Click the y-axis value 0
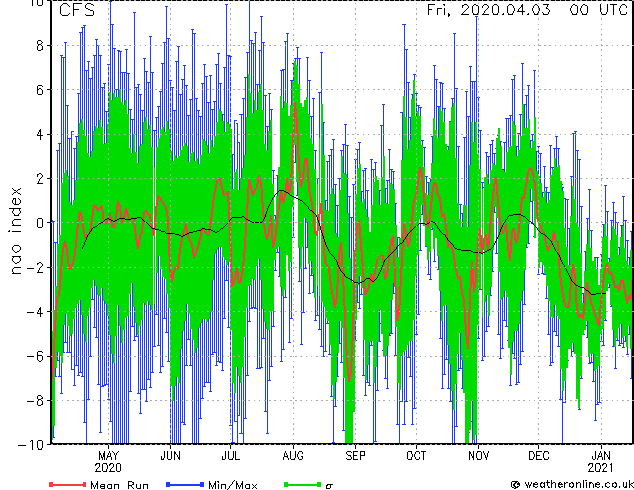This screenshot has height=490, width=634. pyautogui.click(x=40, y=223)
